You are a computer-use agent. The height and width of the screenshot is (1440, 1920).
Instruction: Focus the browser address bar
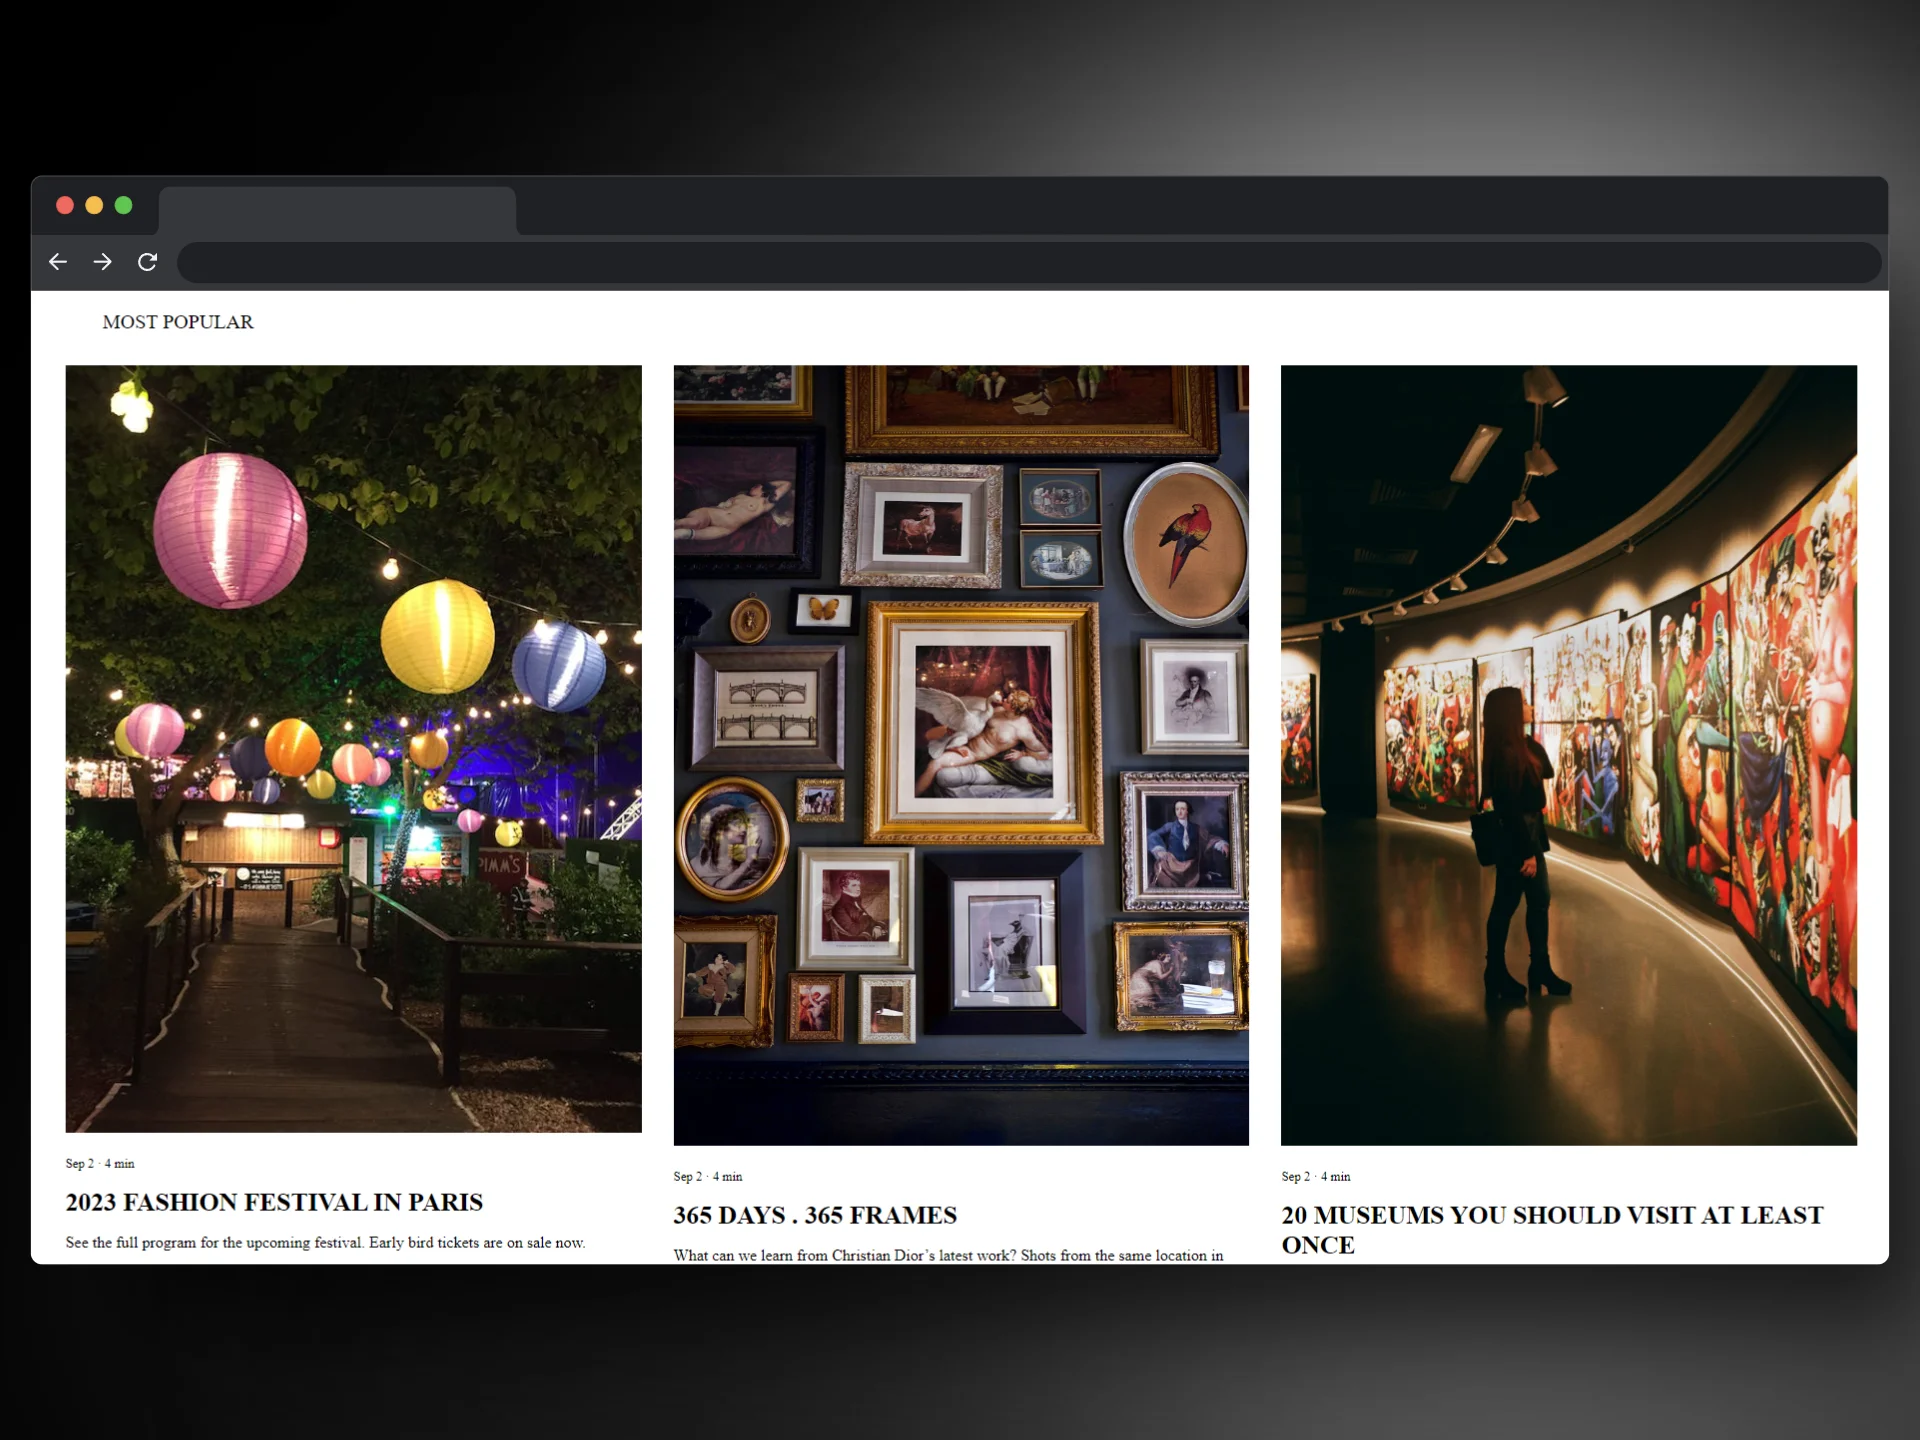[x=1028, y=262]
